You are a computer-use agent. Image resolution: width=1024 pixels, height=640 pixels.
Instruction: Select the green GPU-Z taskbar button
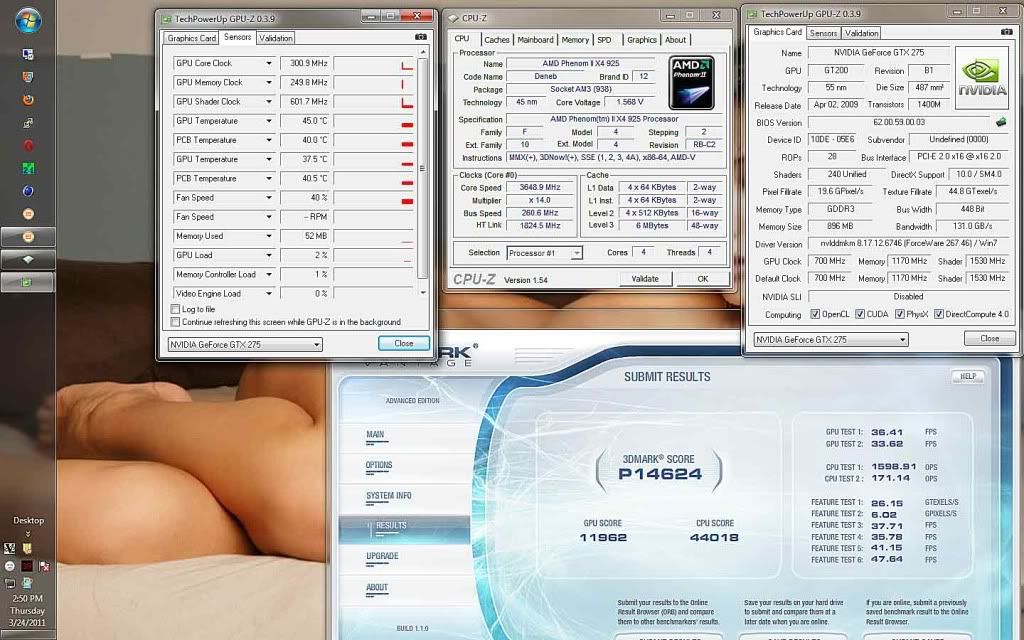click(x=28, y=282)
